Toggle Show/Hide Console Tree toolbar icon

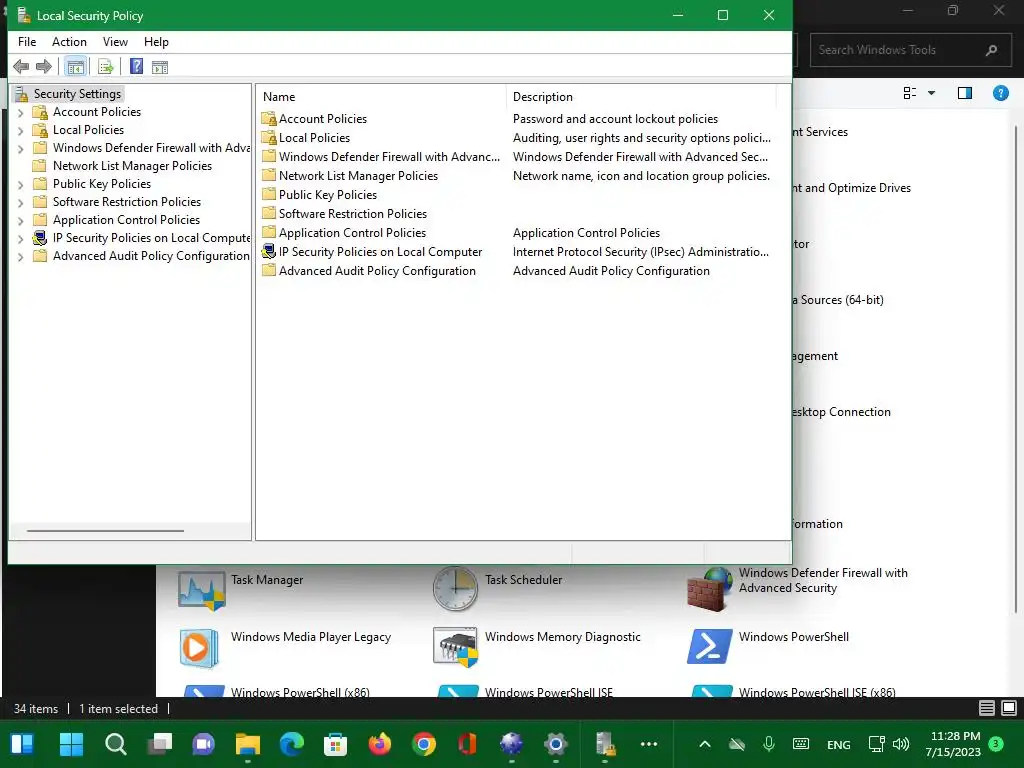pos(76,67)
